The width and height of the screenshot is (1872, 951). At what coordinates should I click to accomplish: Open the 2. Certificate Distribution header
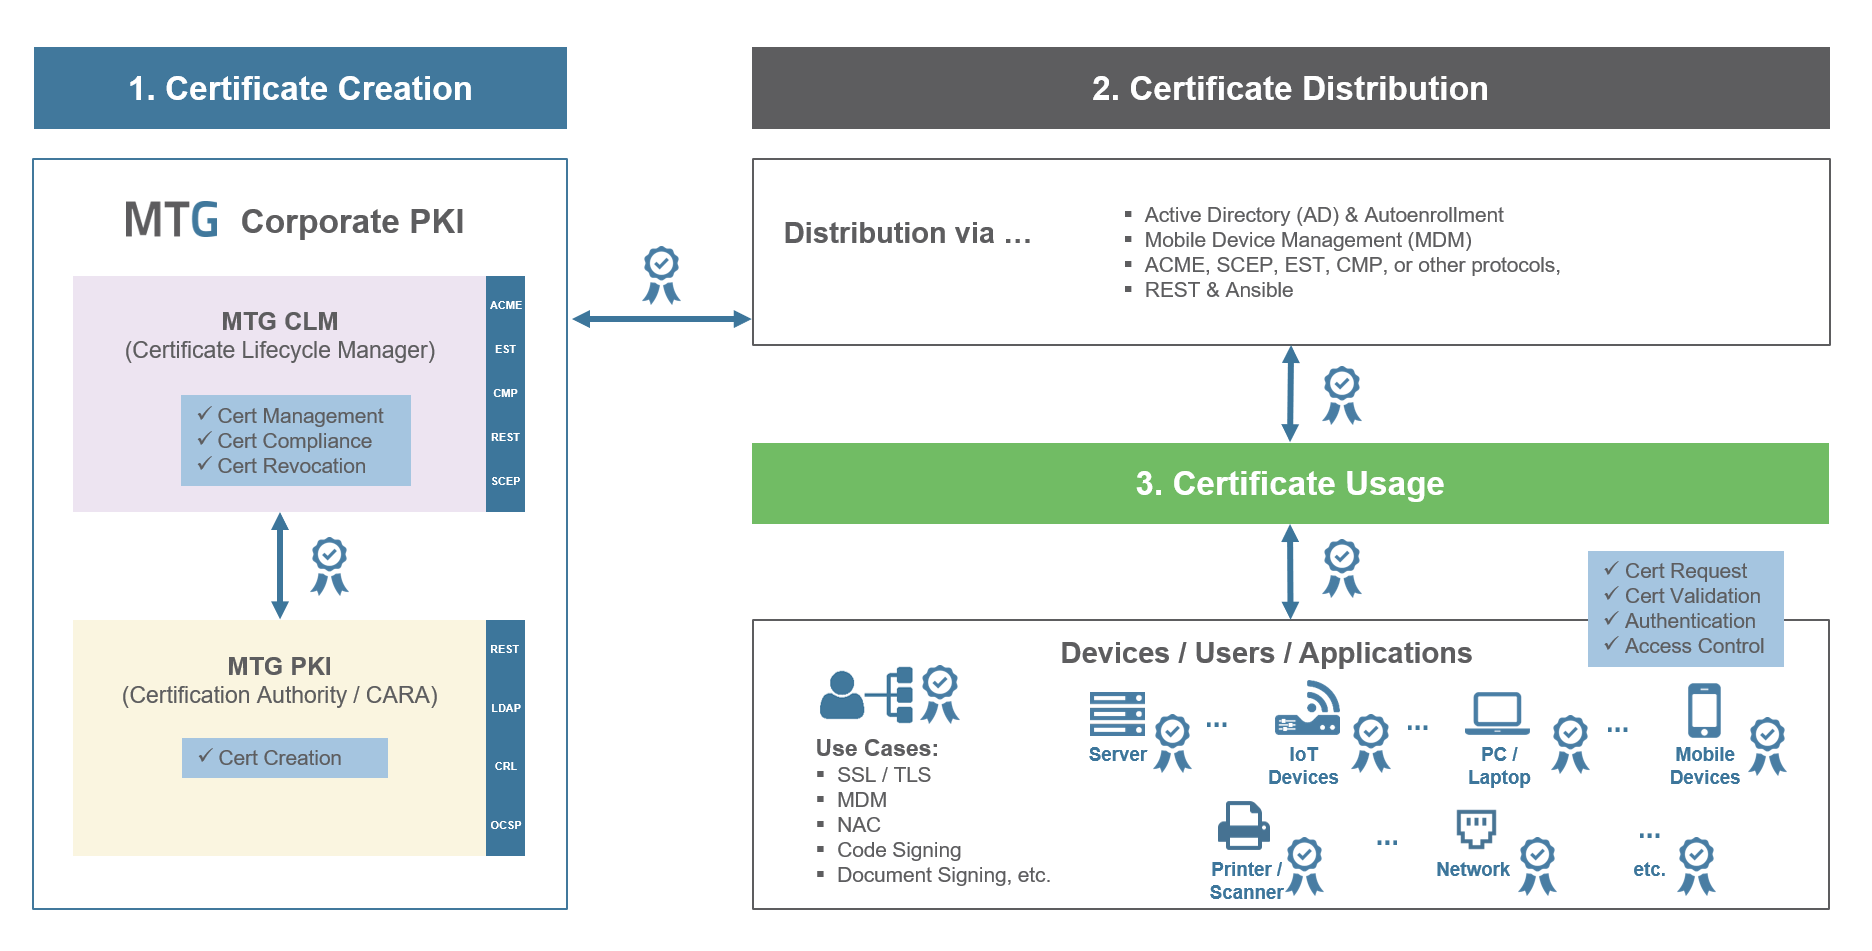coord(1290,88)
